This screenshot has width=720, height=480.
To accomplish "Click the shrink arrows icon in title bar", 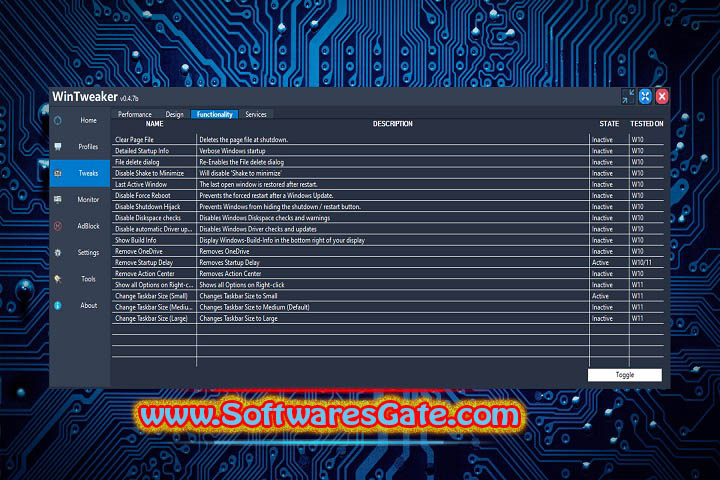I will coord(628,96).
